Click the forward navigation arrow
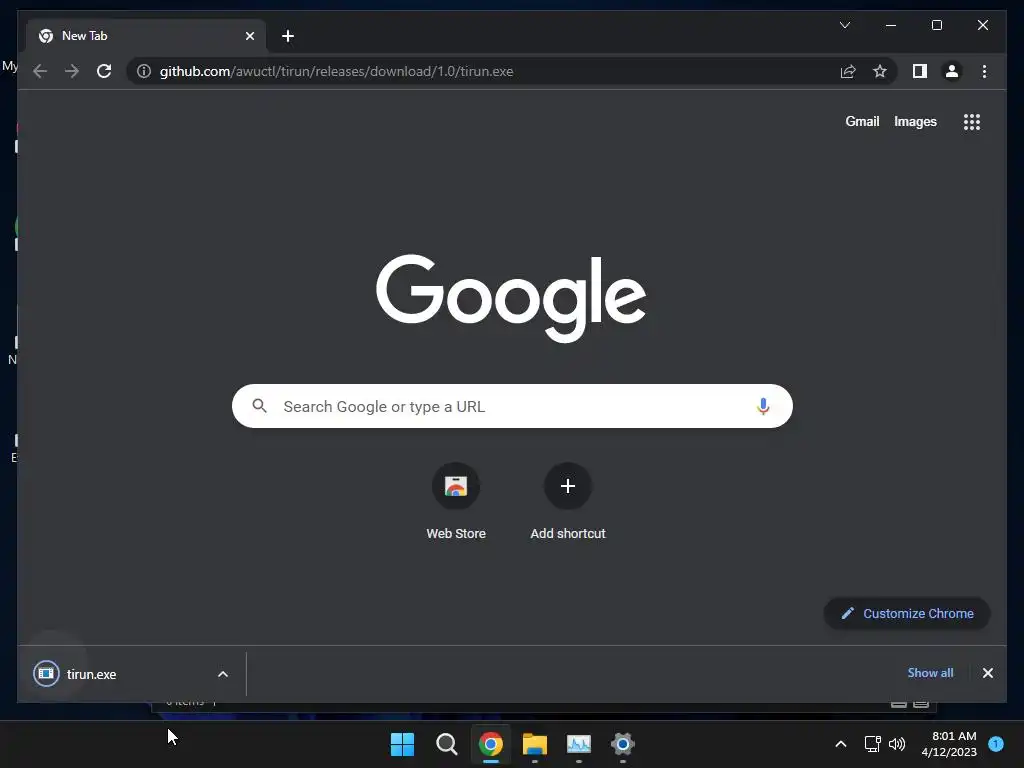Screen dimensions: 1024x768 [x=72, y=71]
